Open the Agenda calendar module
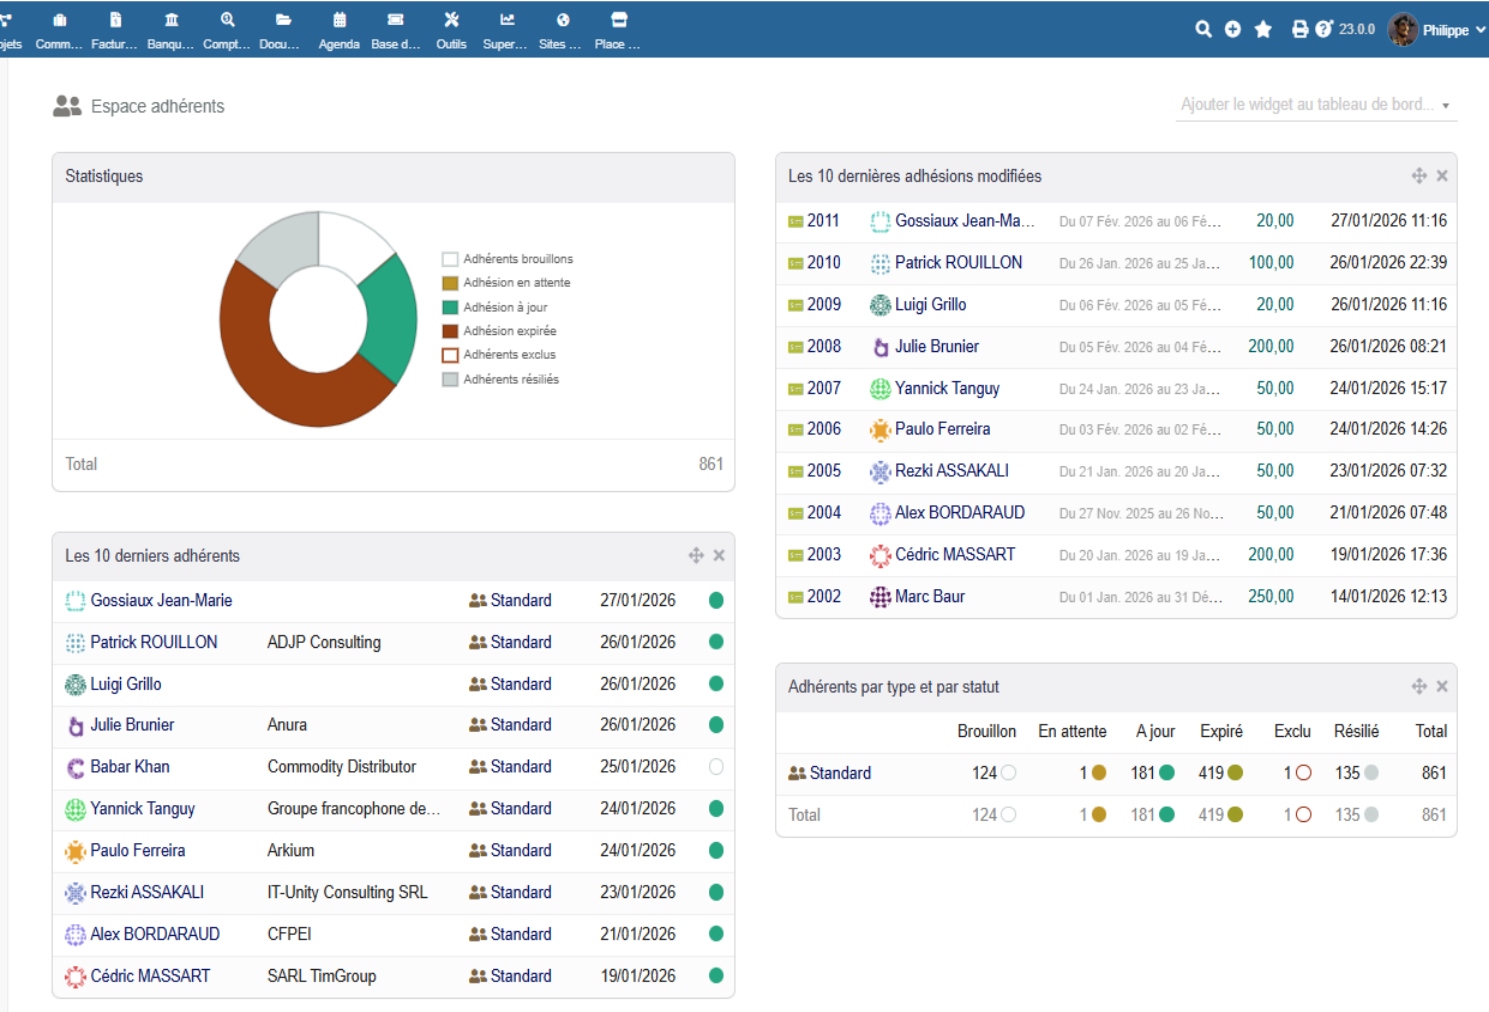The height and width of the screenshot is (1012, 1489). coord(339,30)
